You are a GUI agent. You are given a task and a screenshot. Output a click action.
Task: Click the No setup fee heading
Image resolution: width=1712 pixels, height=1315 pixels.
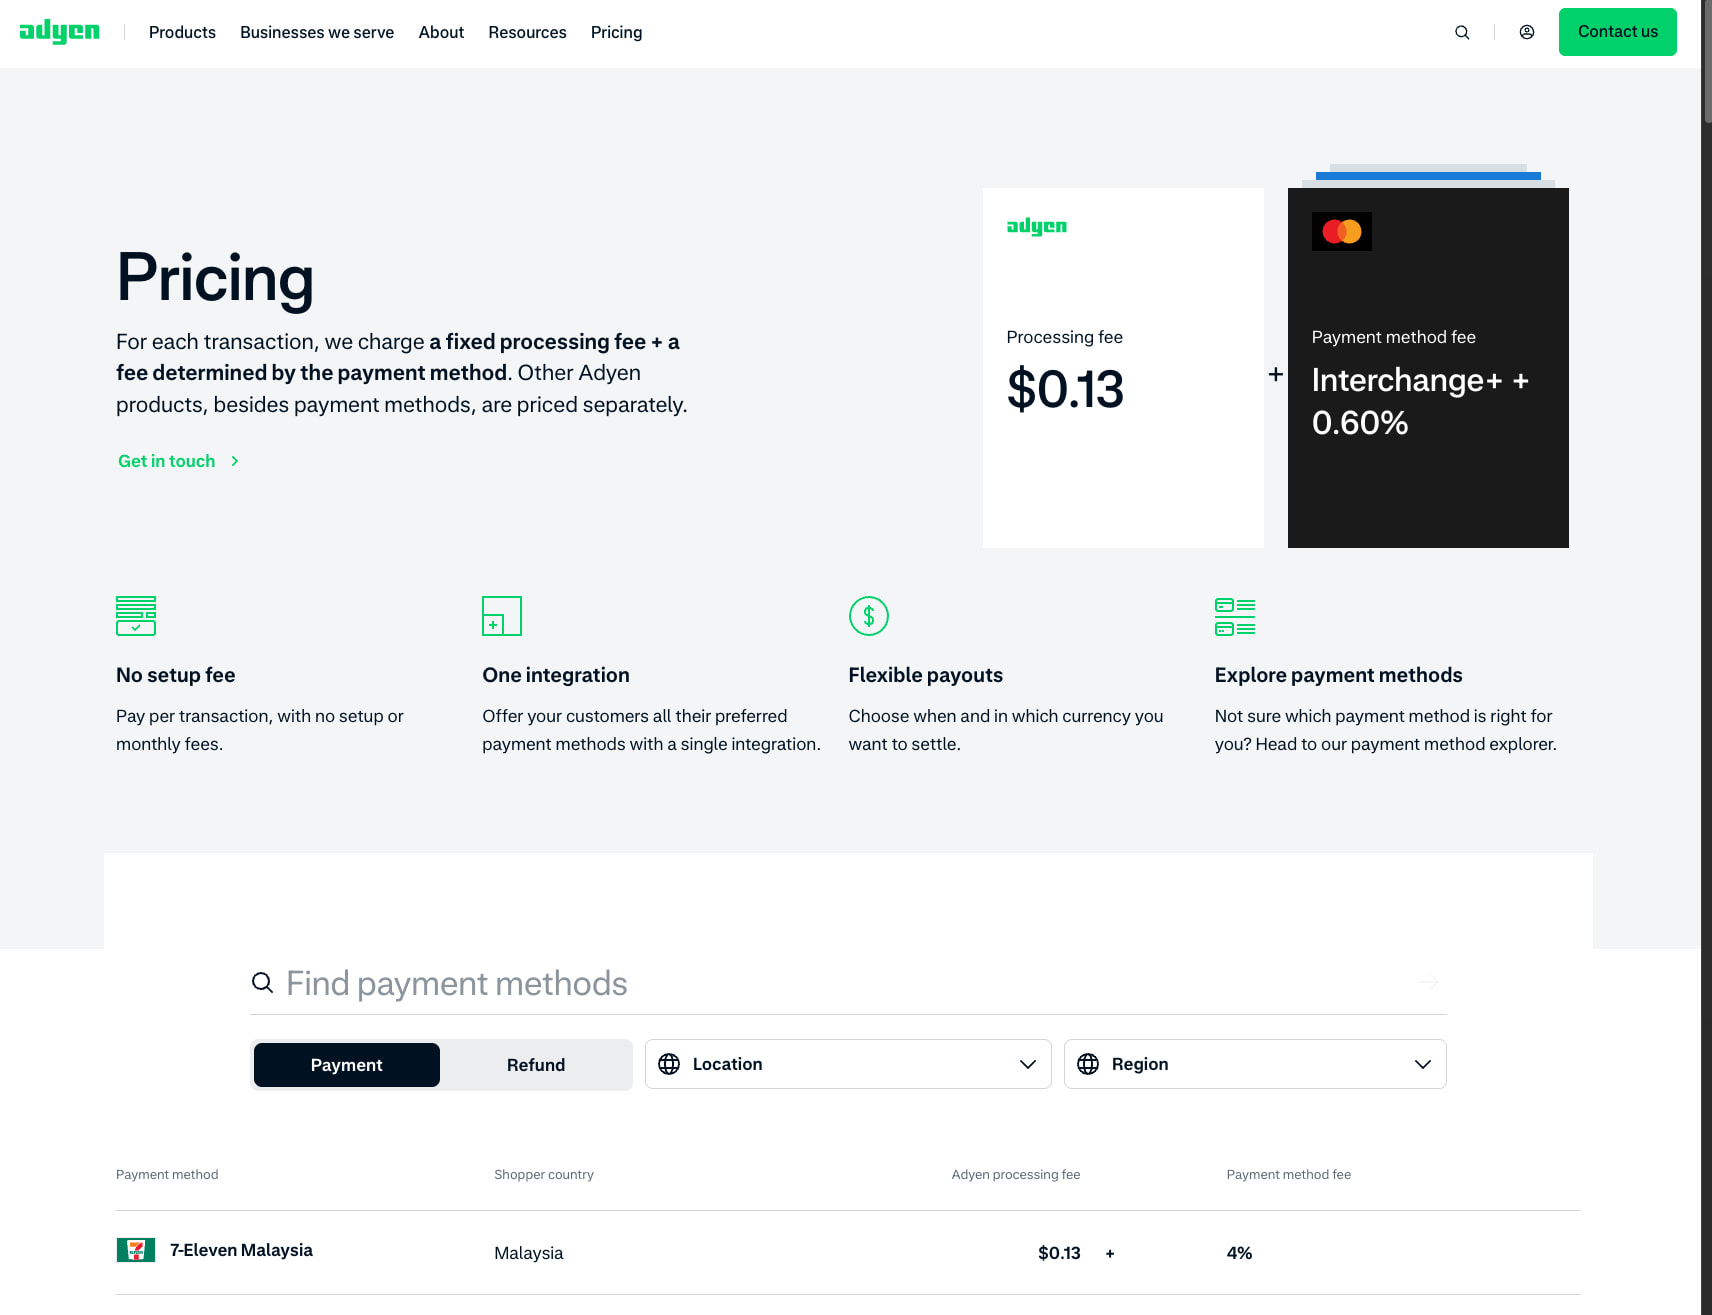tap(176, 675)
